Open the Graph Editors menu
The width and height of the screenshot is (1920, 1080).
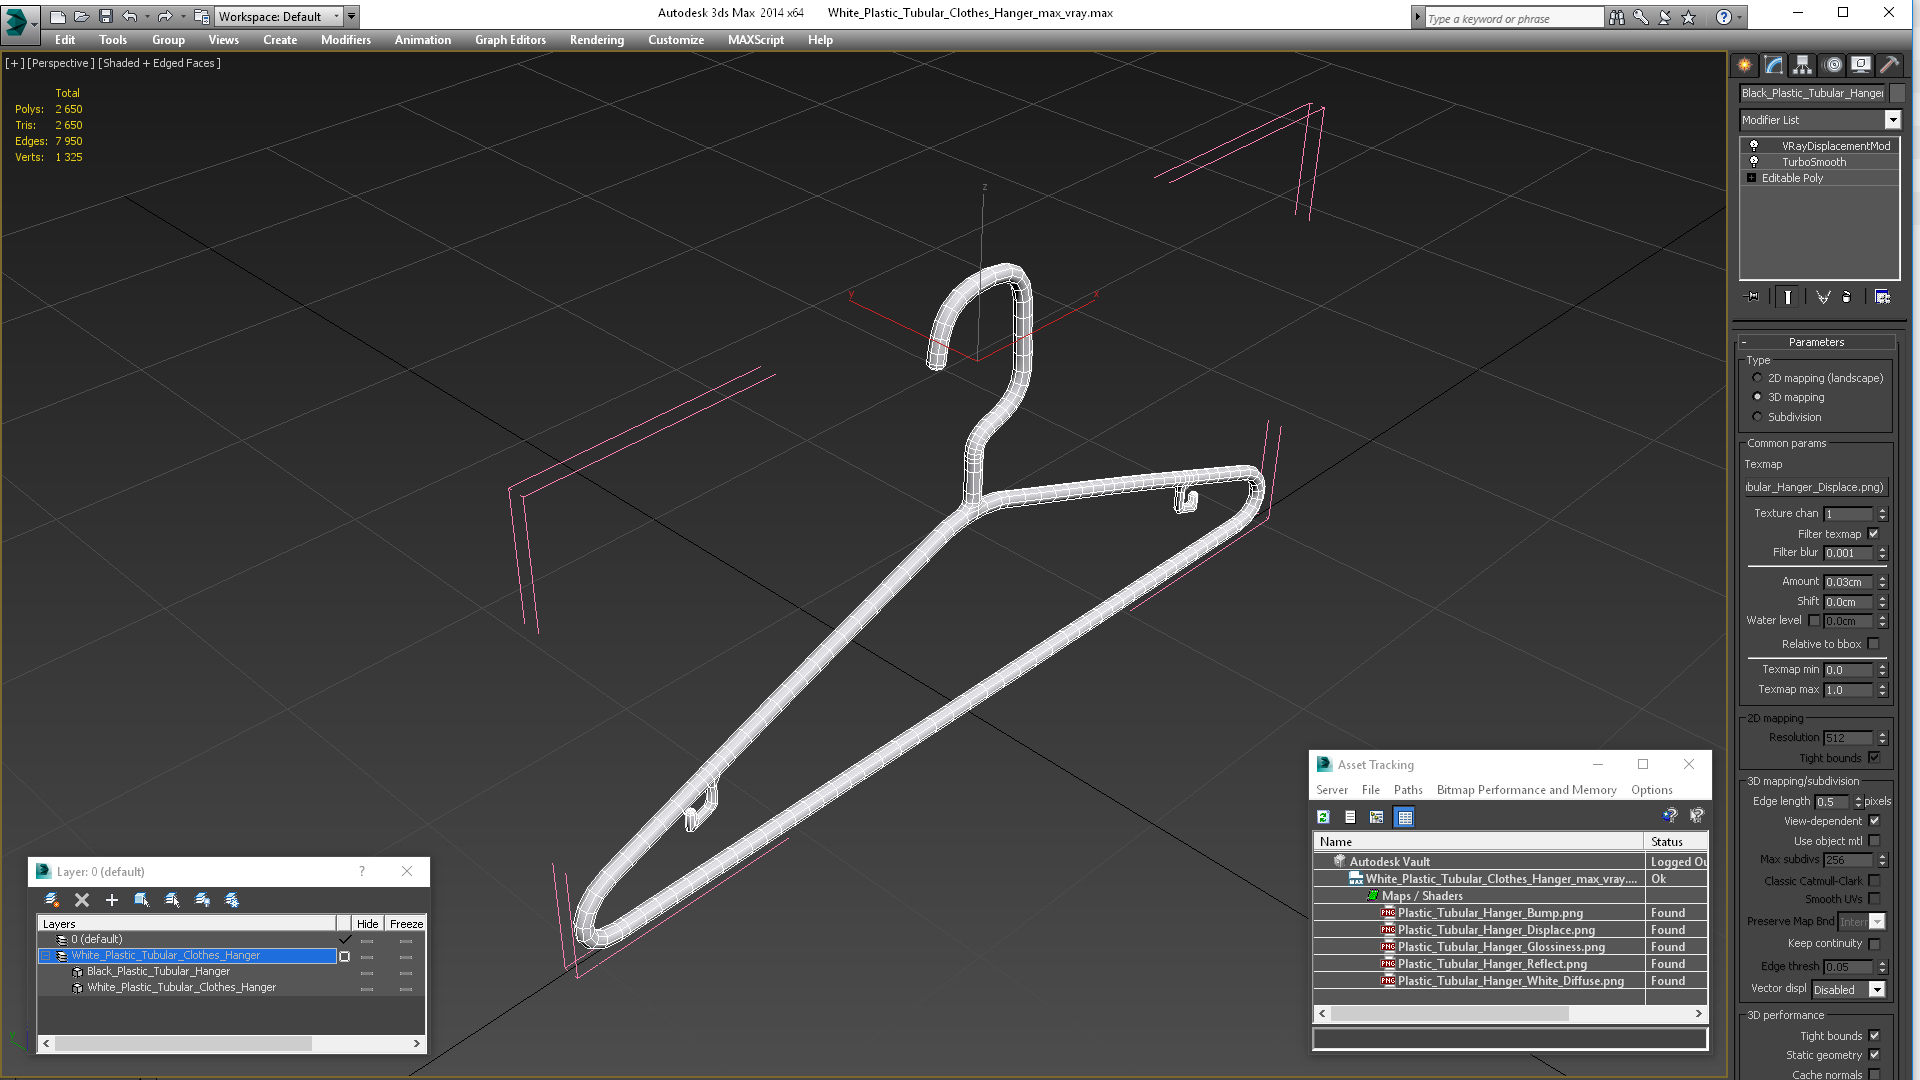point(511,40)
